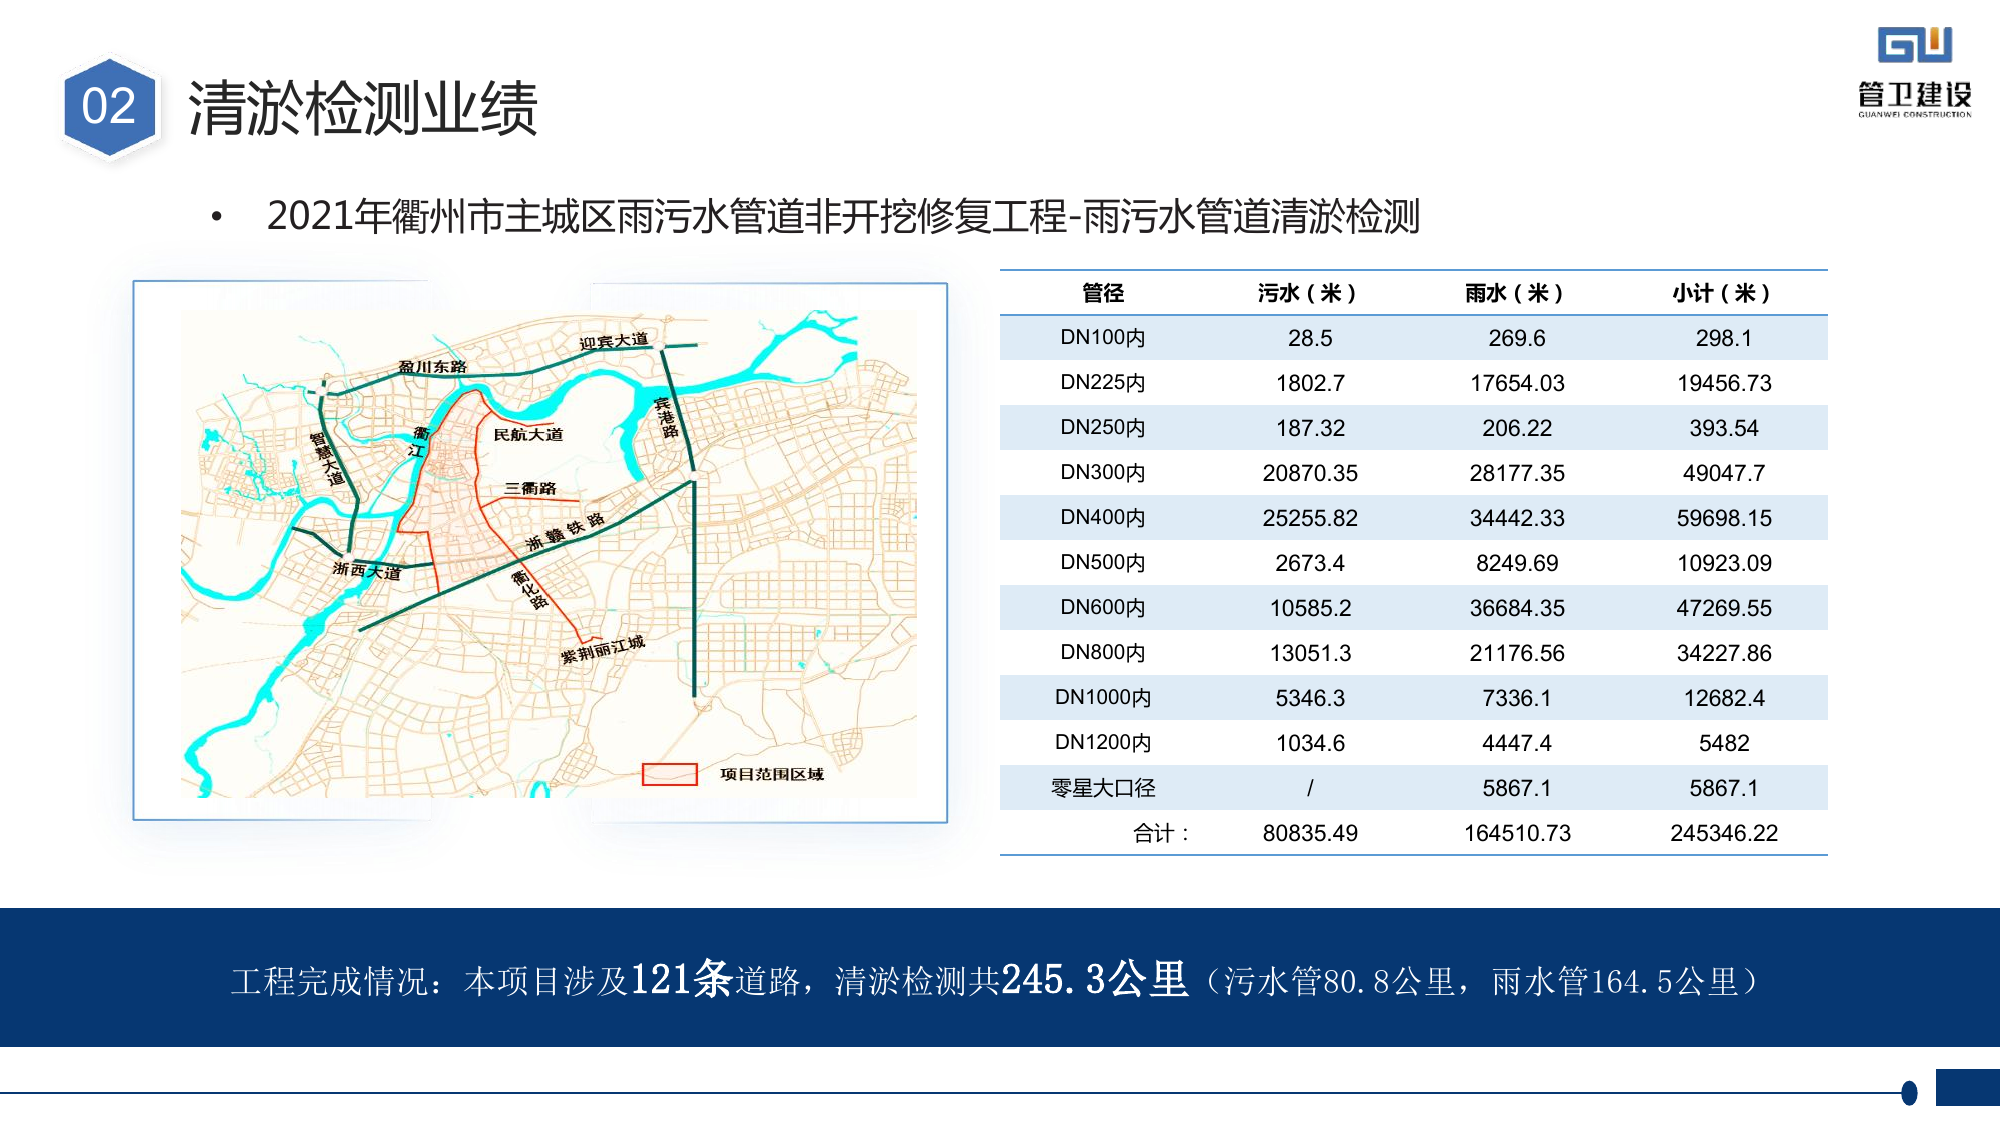Select the DN1000内 row label
Viewport: 2001px width, 1125px height.
1103,698
